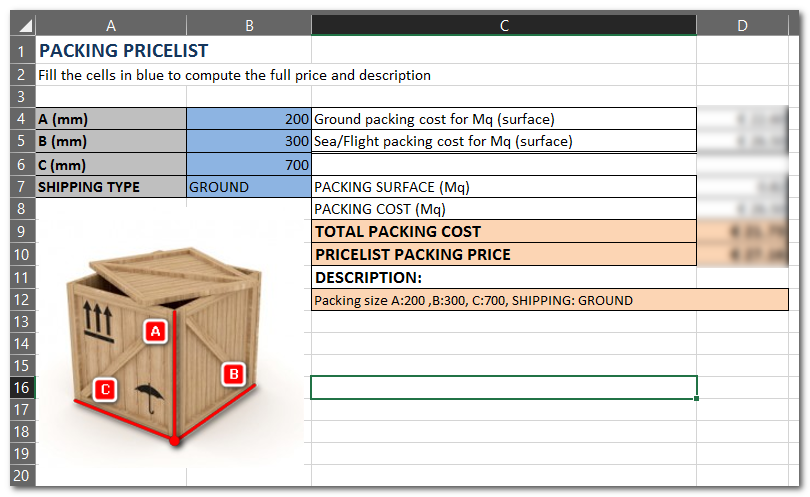Select 'Ground packing cost for Mq' cell

[x=504, y=119]
